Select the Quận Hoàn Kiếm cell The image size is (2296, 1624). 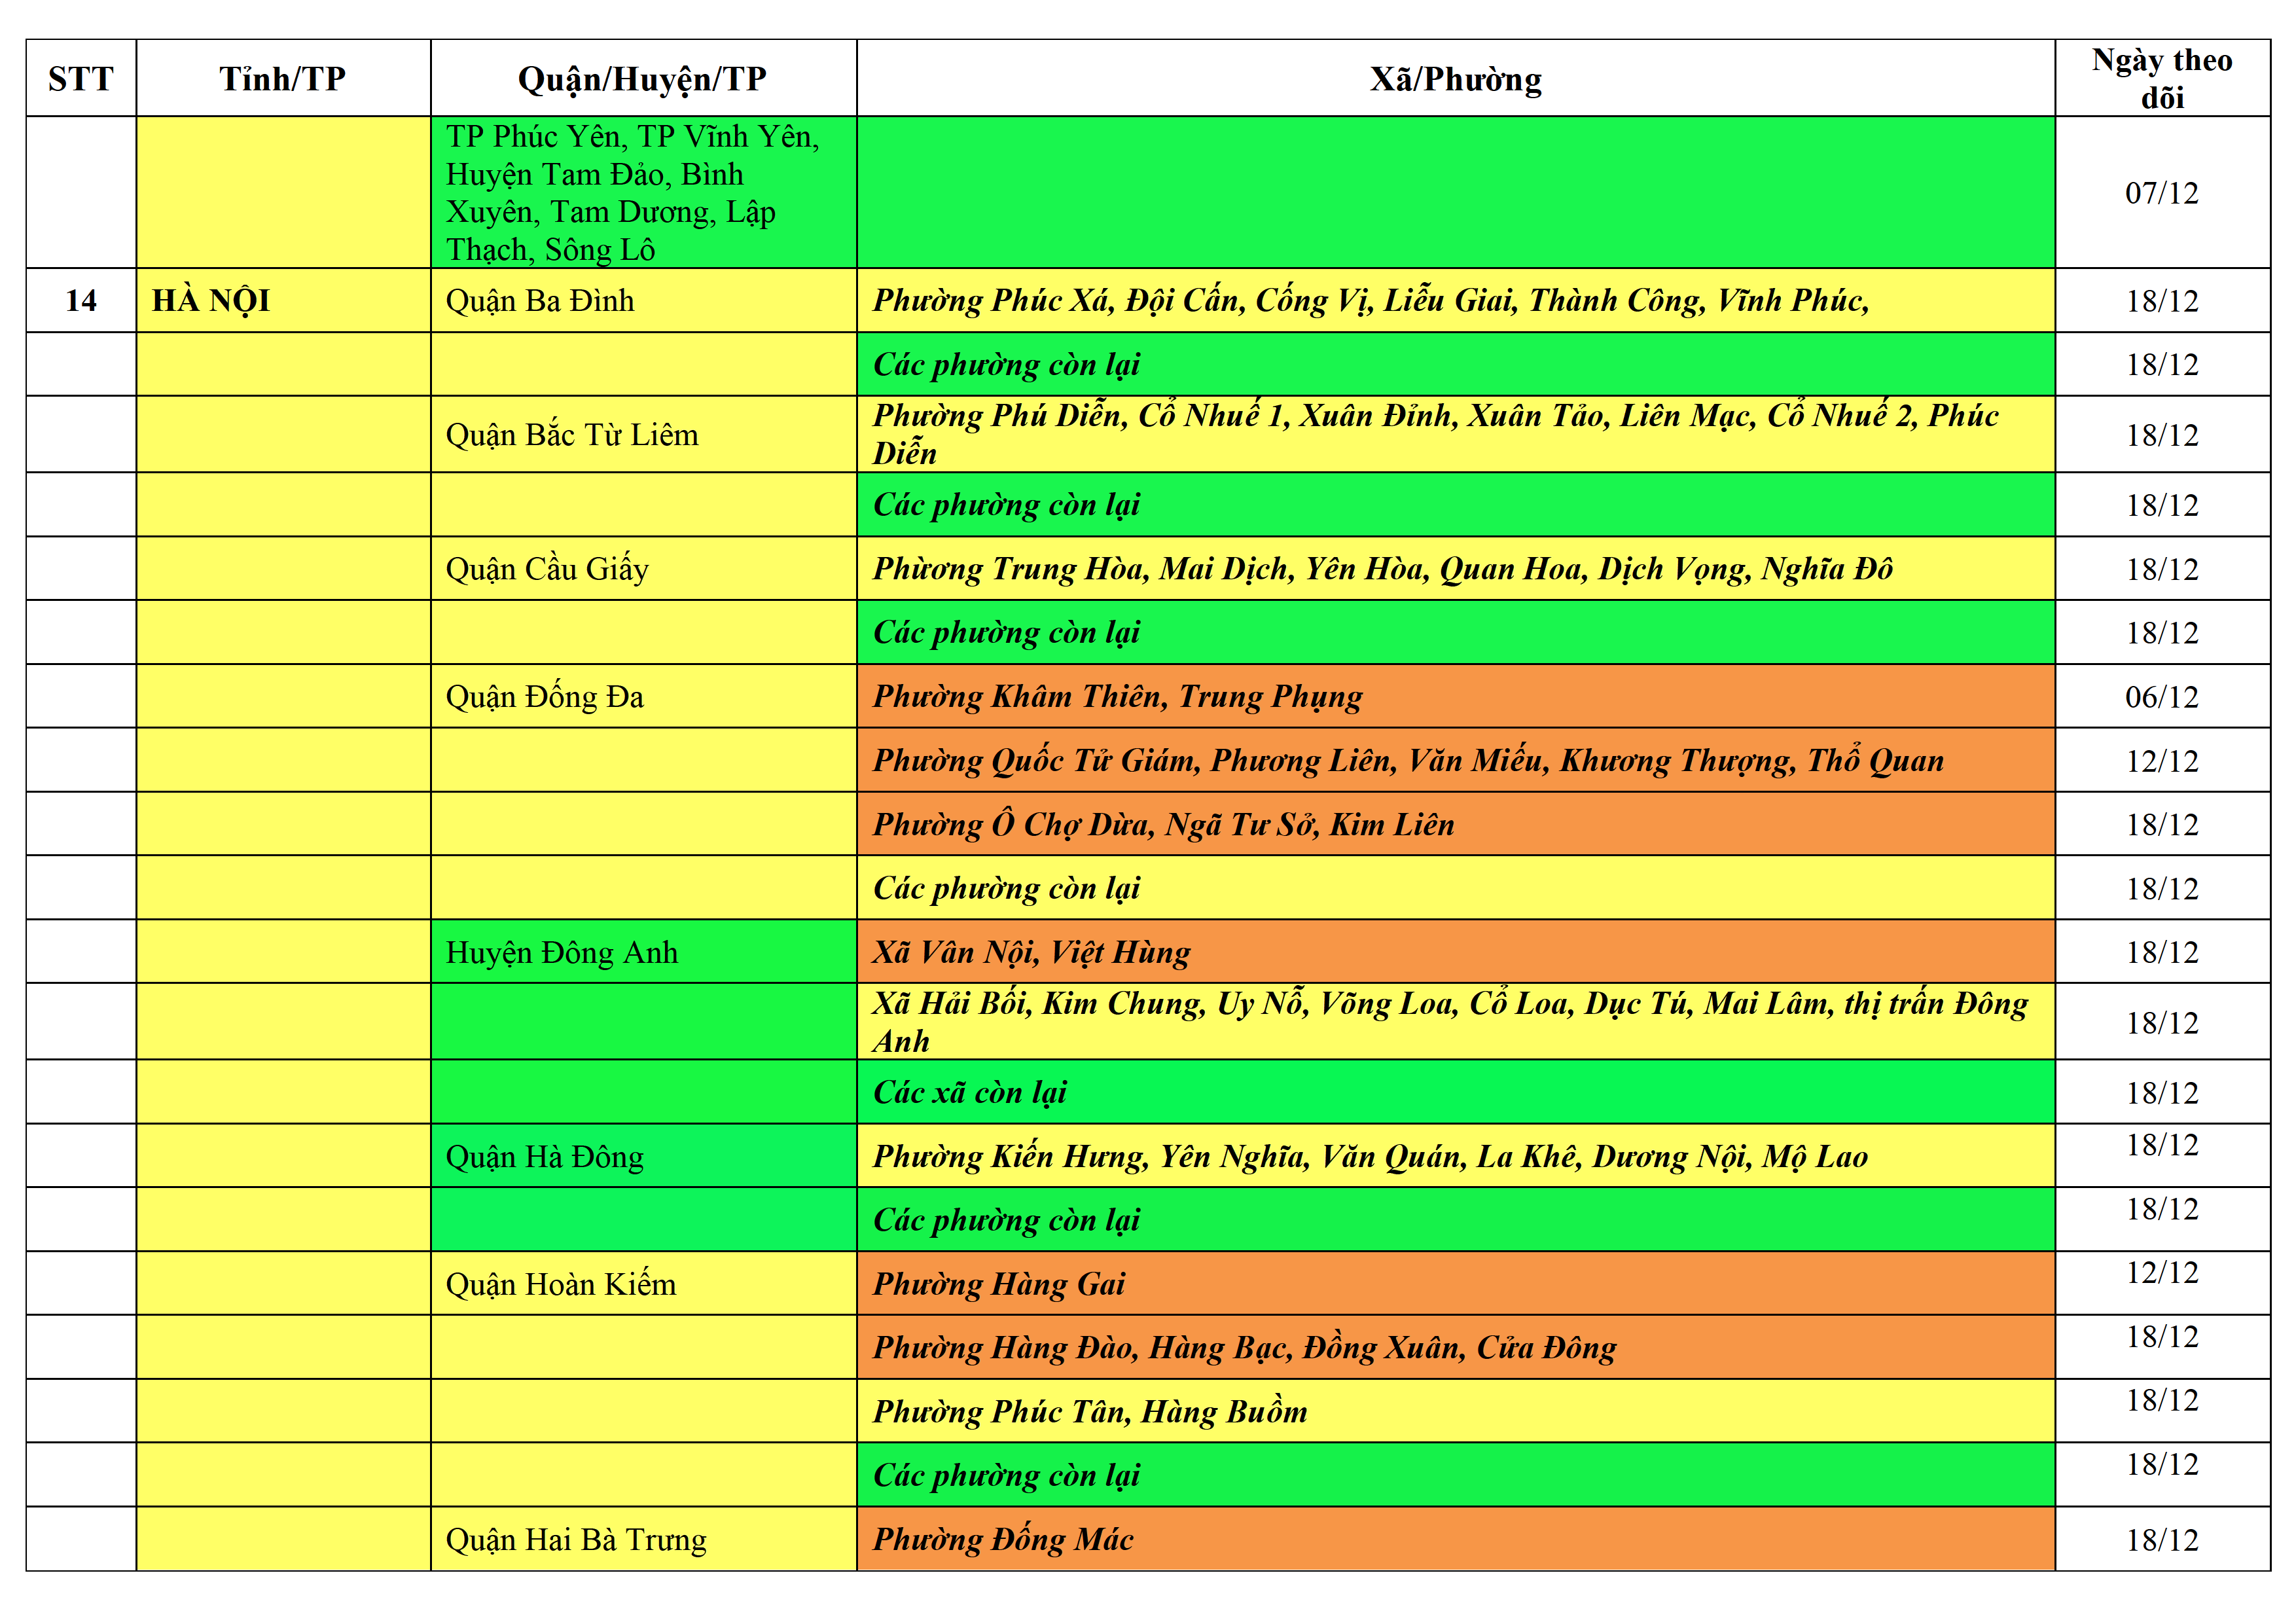[642, 1284]
